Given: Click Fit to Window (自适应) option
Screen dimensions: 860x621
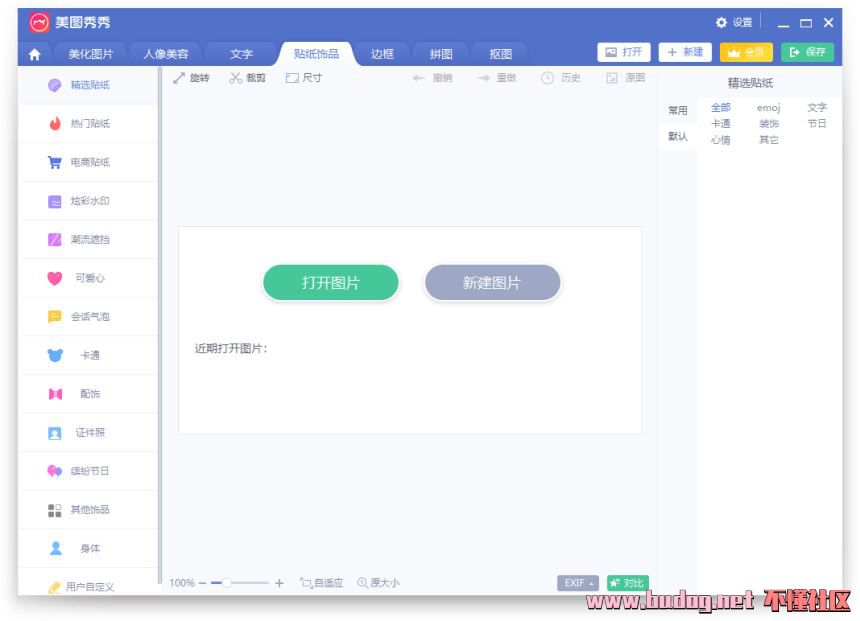Looking at the screenshot, I should (322, 583).
